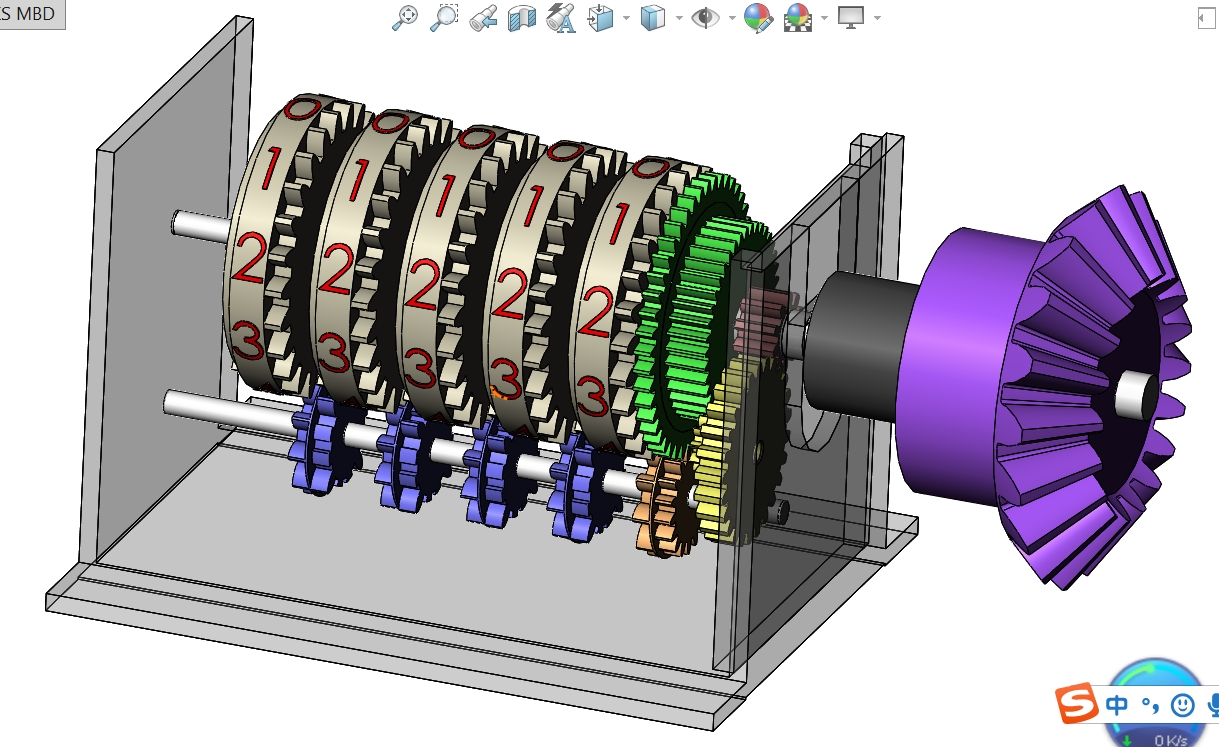Click the Zoom to Fit icon
This screenshot has width=1219, height=747.
click(x=404, y=17)
